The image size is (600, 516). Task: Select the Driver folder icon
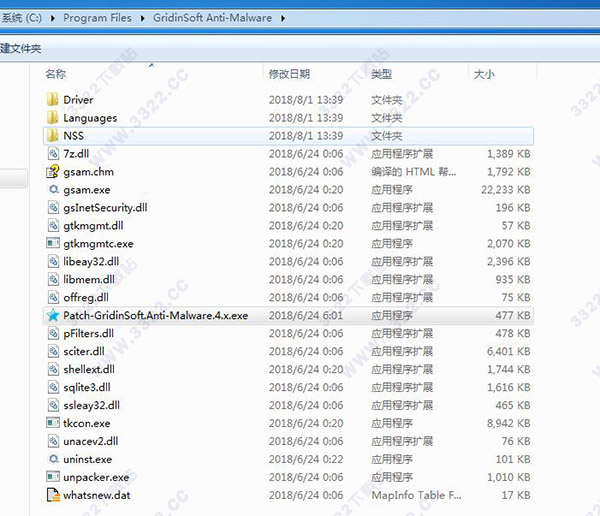tap(52, 100)
